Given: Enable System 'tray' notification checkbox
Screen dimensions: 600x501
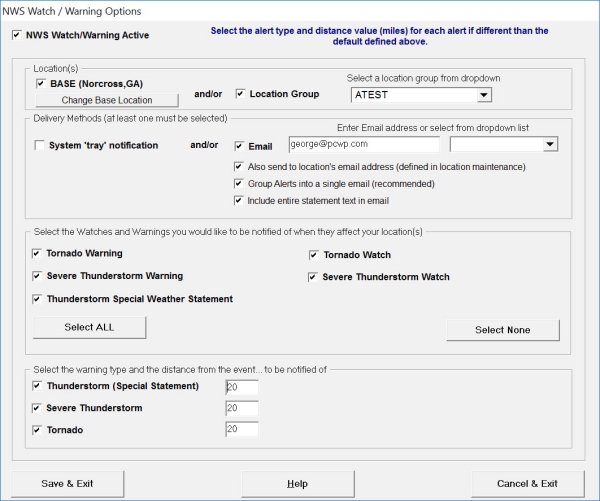Looking at the screenshot, I should click(39, 145).
